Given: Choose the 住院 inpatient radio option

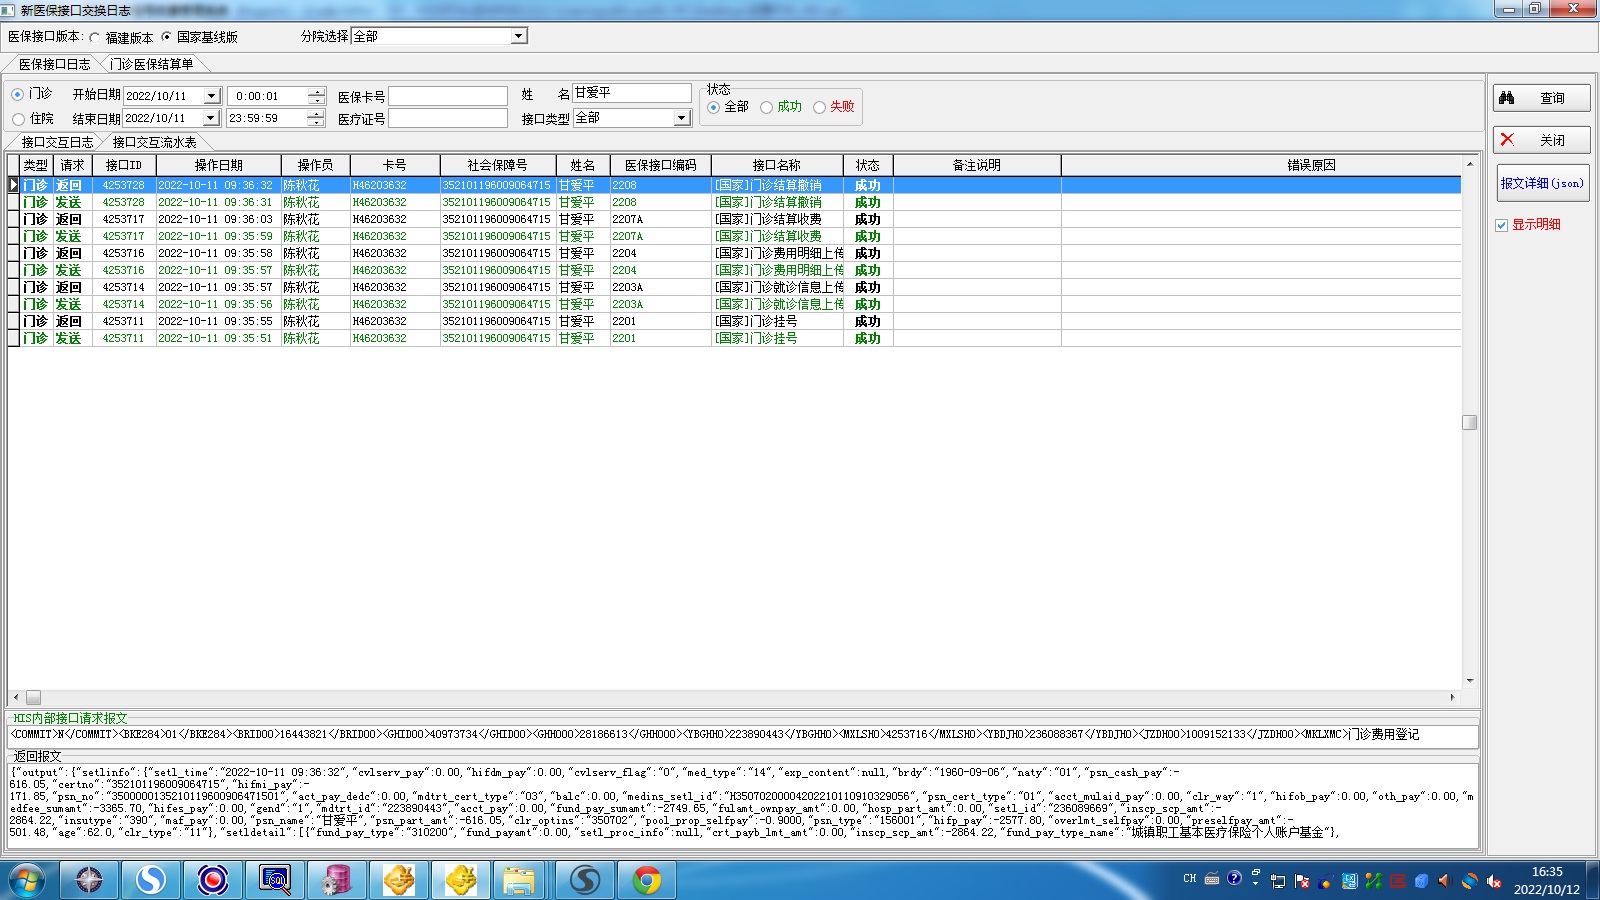Looking at the screenshot, I should pyautogui.click(x=18, y=119).
